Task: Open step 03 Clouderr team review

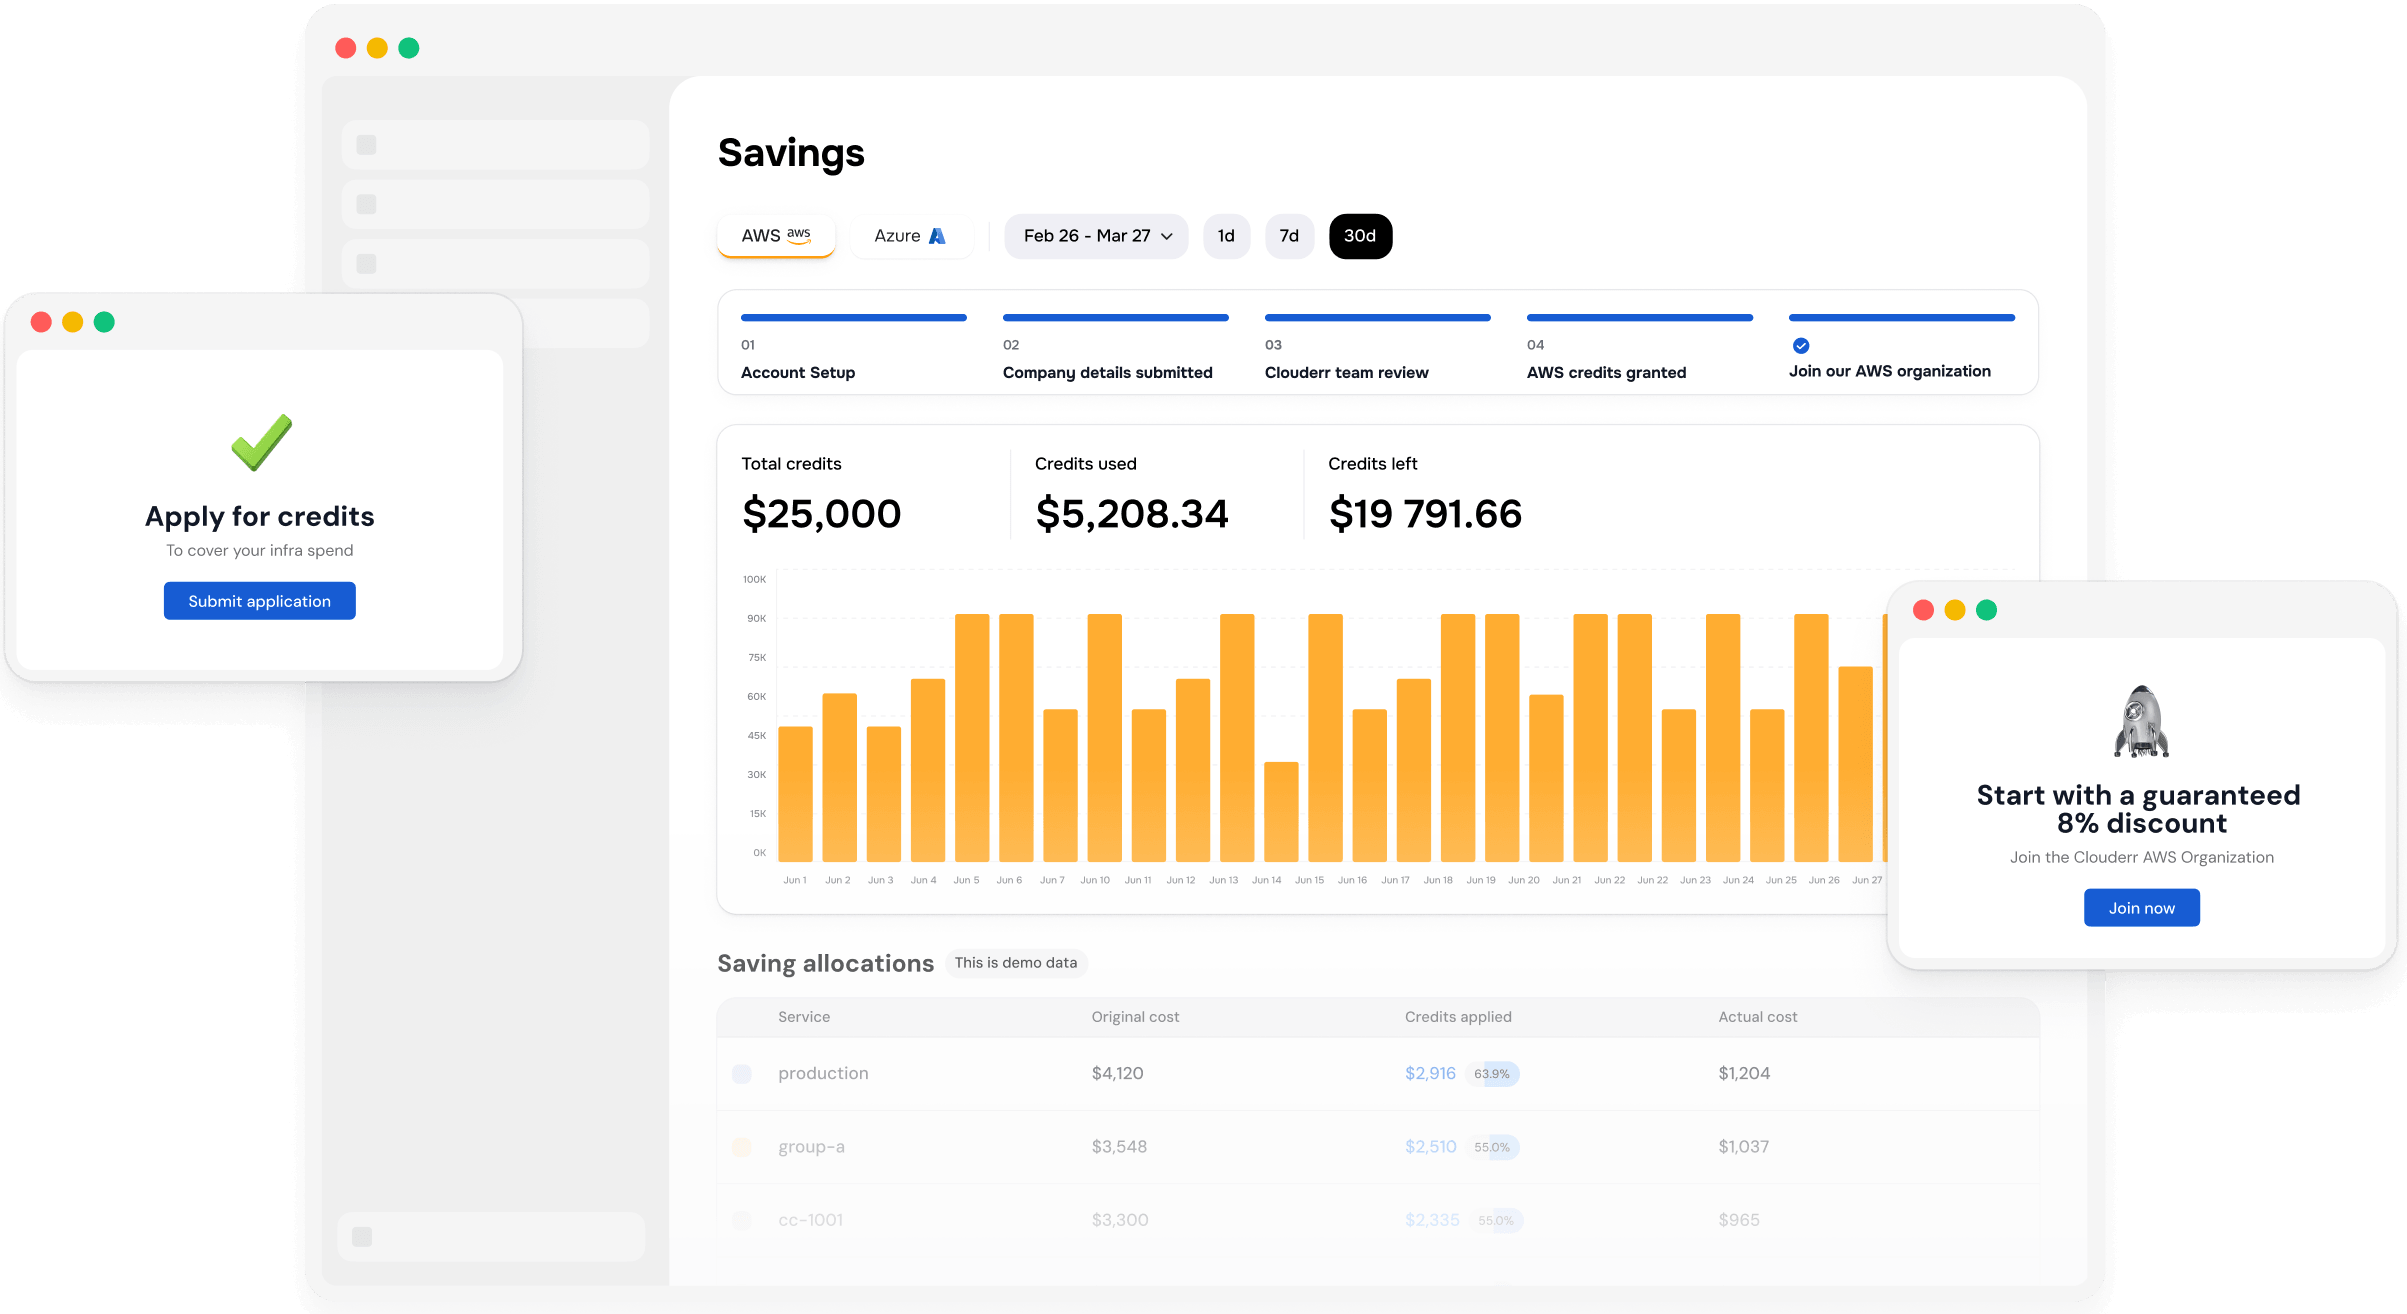Action: pyautogui.click(x=1378, y=348)
